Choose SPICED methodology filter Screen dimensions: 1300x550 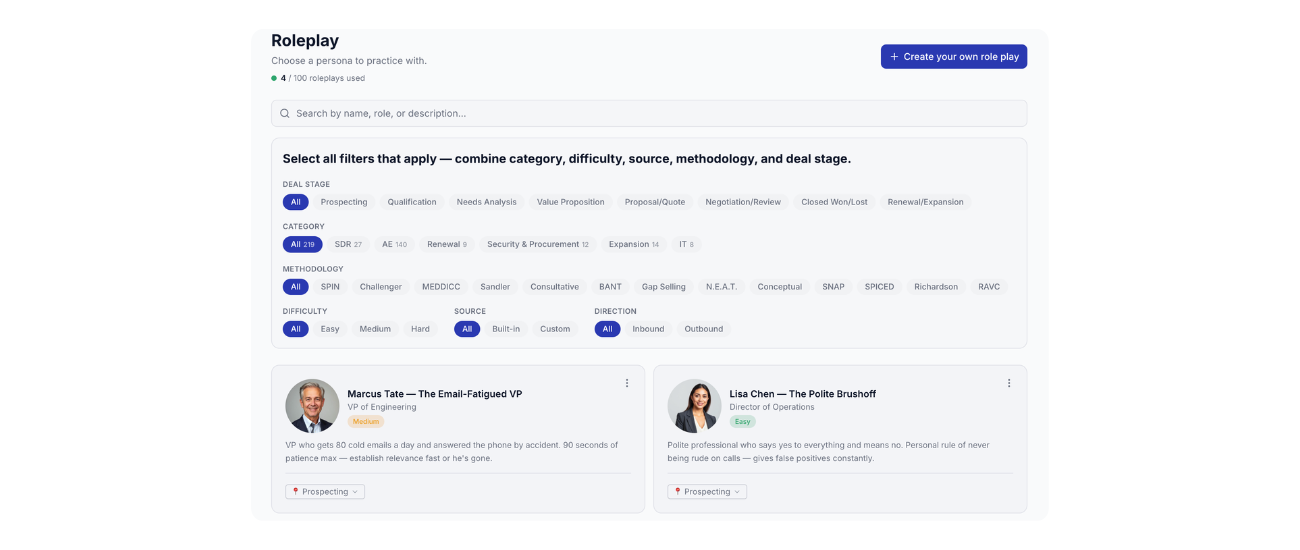[880, 287]
